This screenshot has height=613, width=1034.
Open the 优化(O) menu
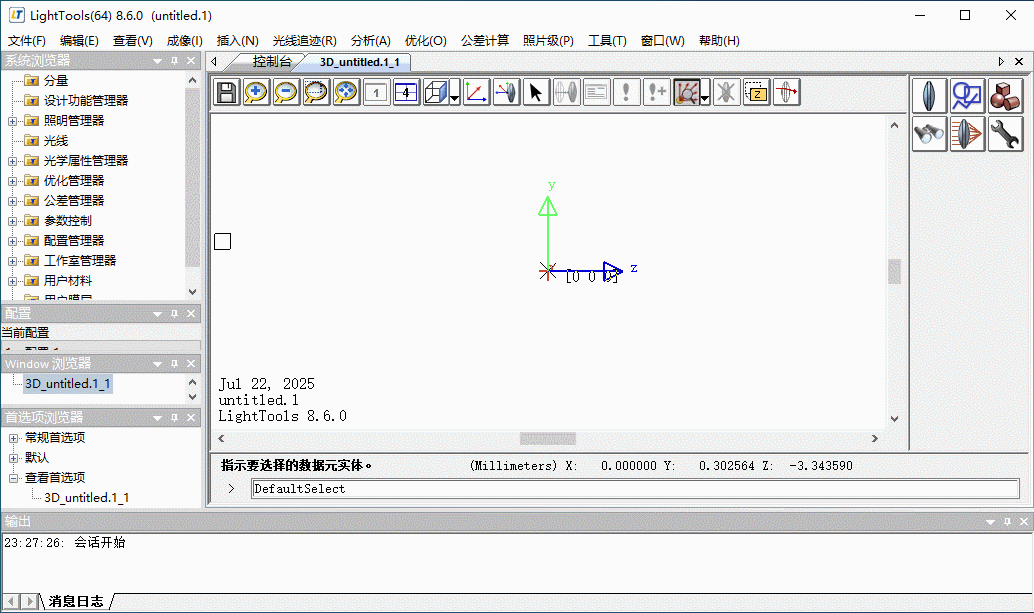425,40
